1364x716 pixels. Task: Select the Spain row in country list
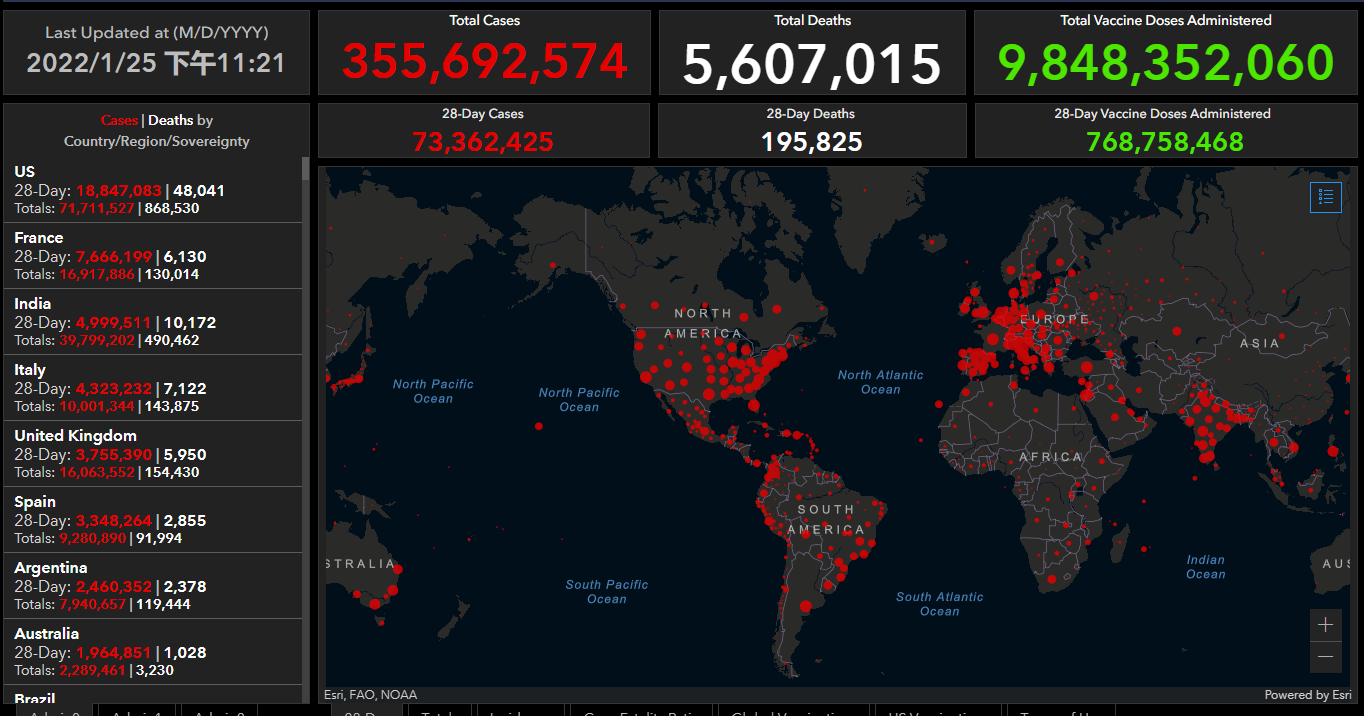pos(152,520)
